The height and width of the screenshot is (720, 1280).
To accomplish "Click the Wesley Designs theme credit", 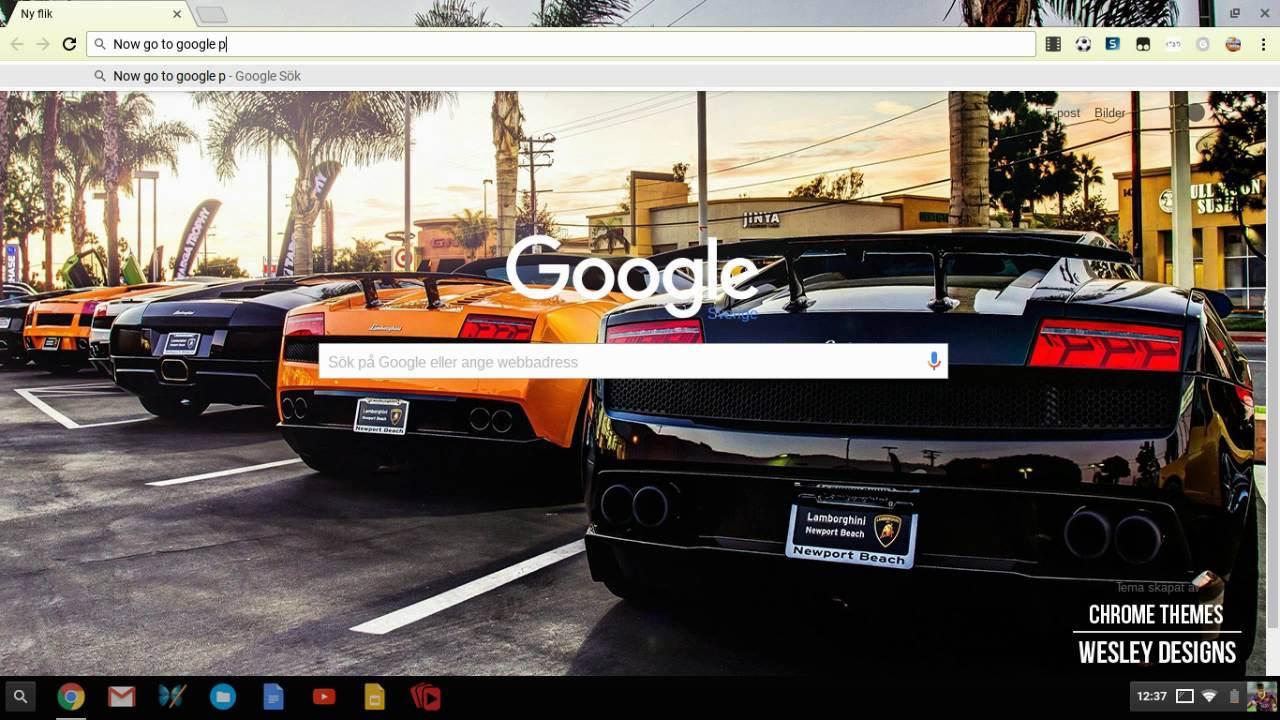I will pyautogui.click(x=1157, y=653).
